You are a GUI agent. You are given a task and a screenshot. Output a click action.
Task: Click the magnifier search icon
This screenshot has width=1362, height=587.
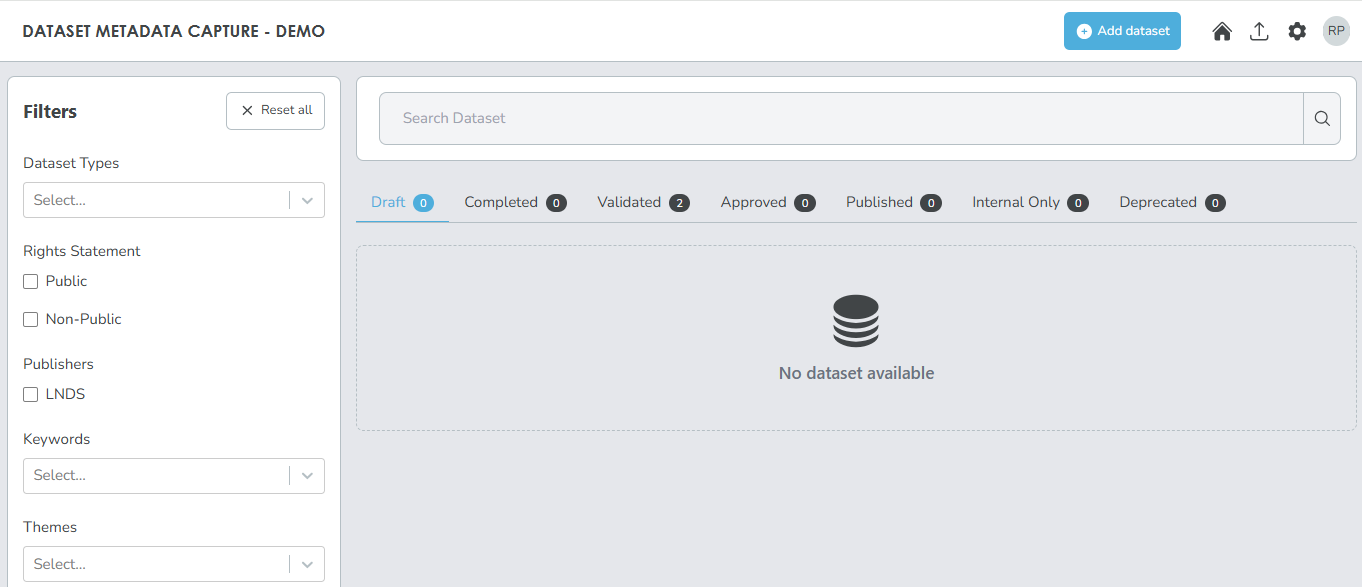point(1321,119)
